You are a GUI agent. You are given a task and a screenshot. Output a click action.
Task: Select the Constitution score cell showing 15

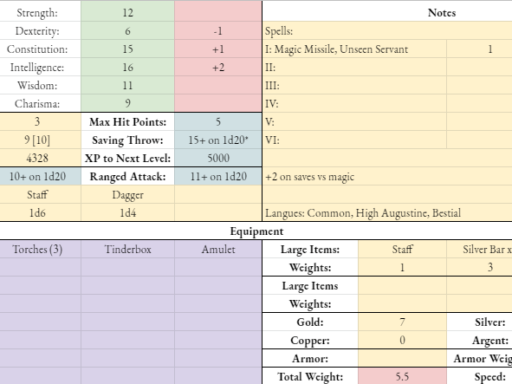[127, 49]
